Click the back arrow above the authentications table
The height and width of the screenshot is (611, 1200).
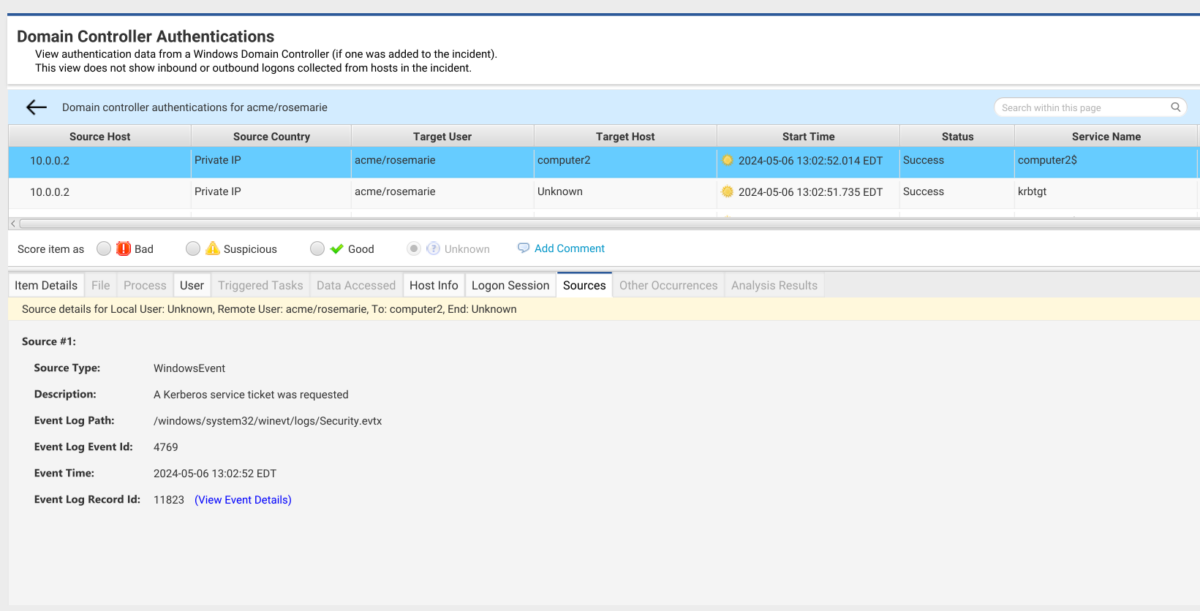point(37,107)
